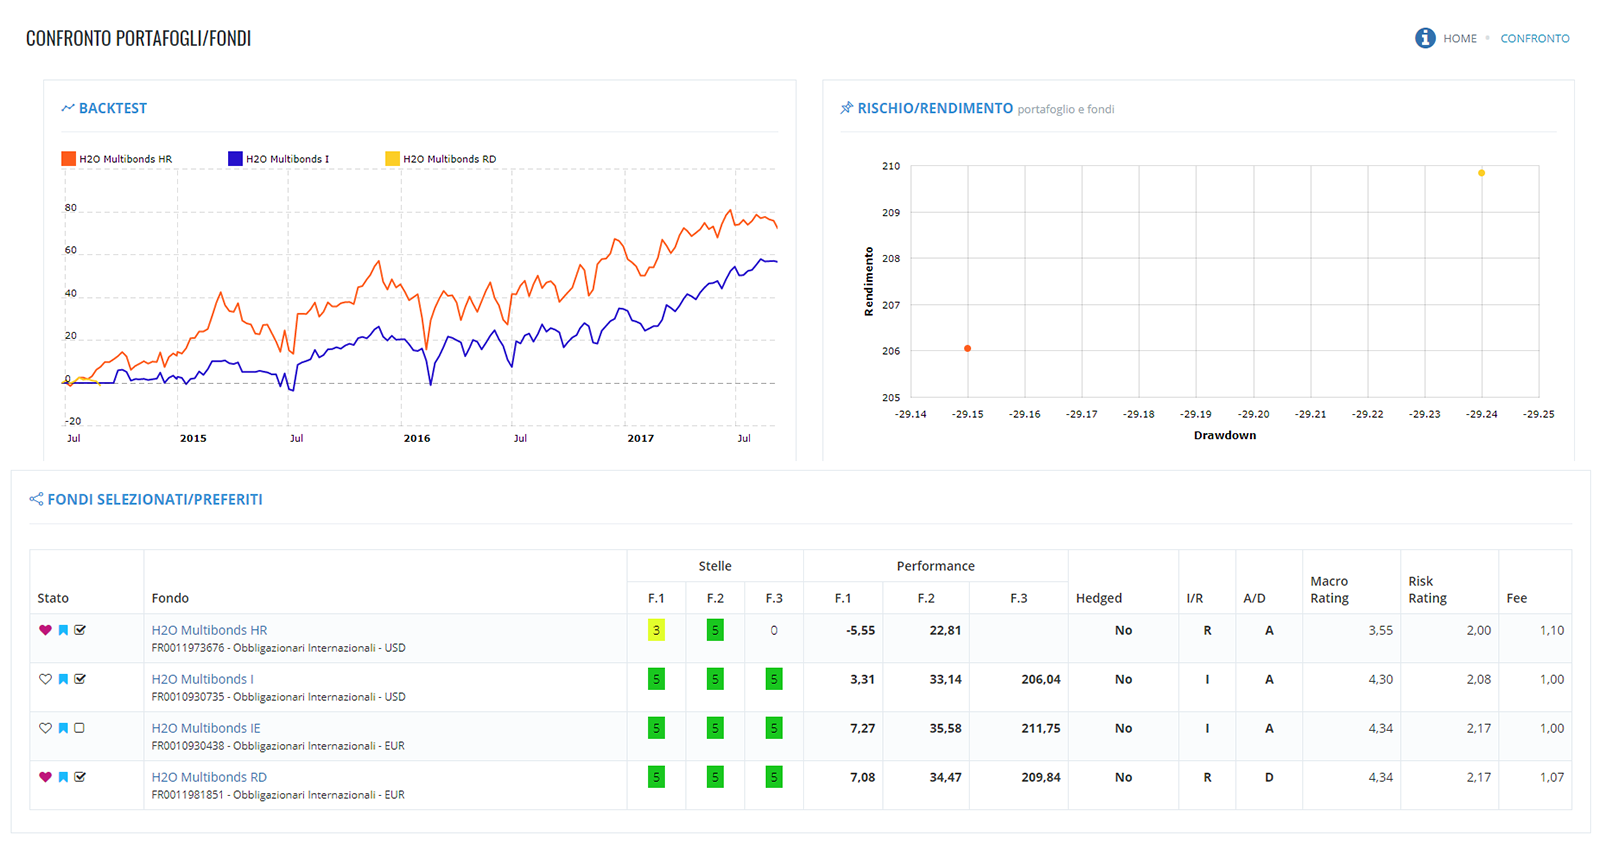
Task: Go to HOME breadcrumb
Action: tap(1460, 38)
